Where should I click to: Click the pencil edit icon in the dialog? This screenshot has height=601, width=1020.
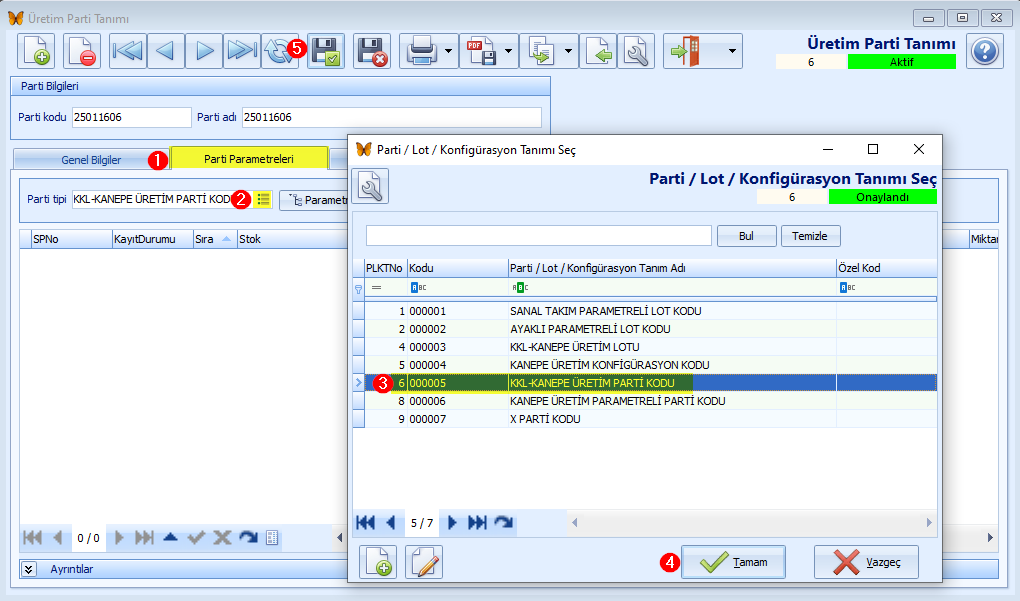(424, 562)
